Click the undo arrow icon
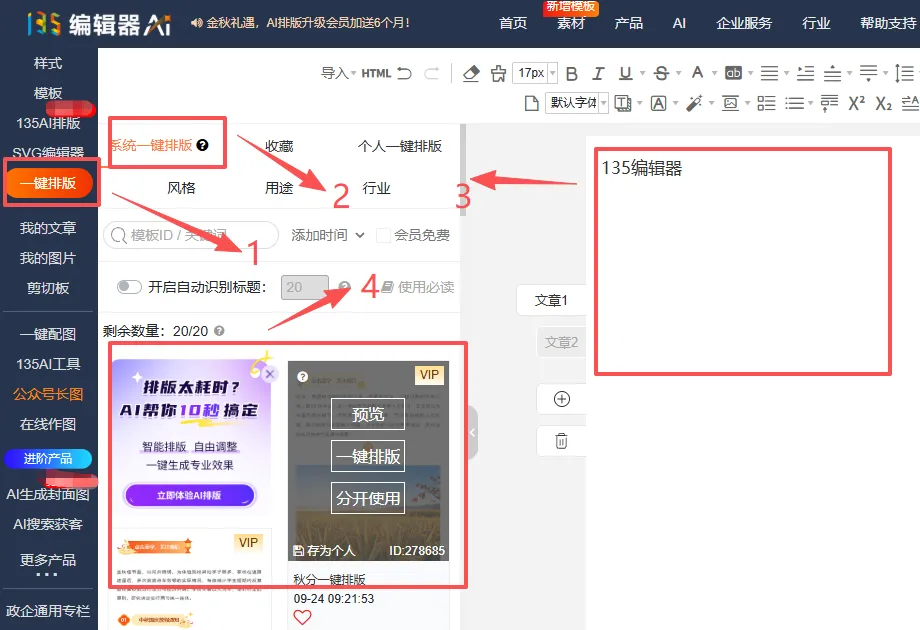 point(405,73)
